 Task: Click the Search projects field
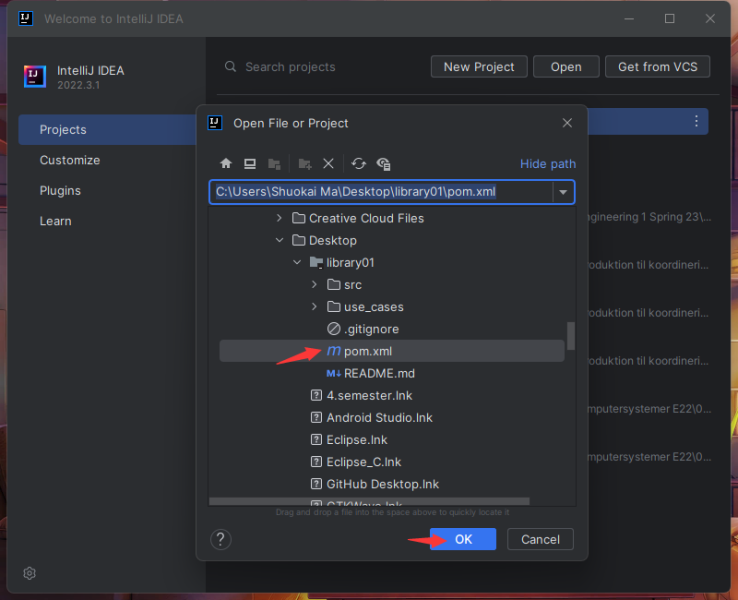290,67
